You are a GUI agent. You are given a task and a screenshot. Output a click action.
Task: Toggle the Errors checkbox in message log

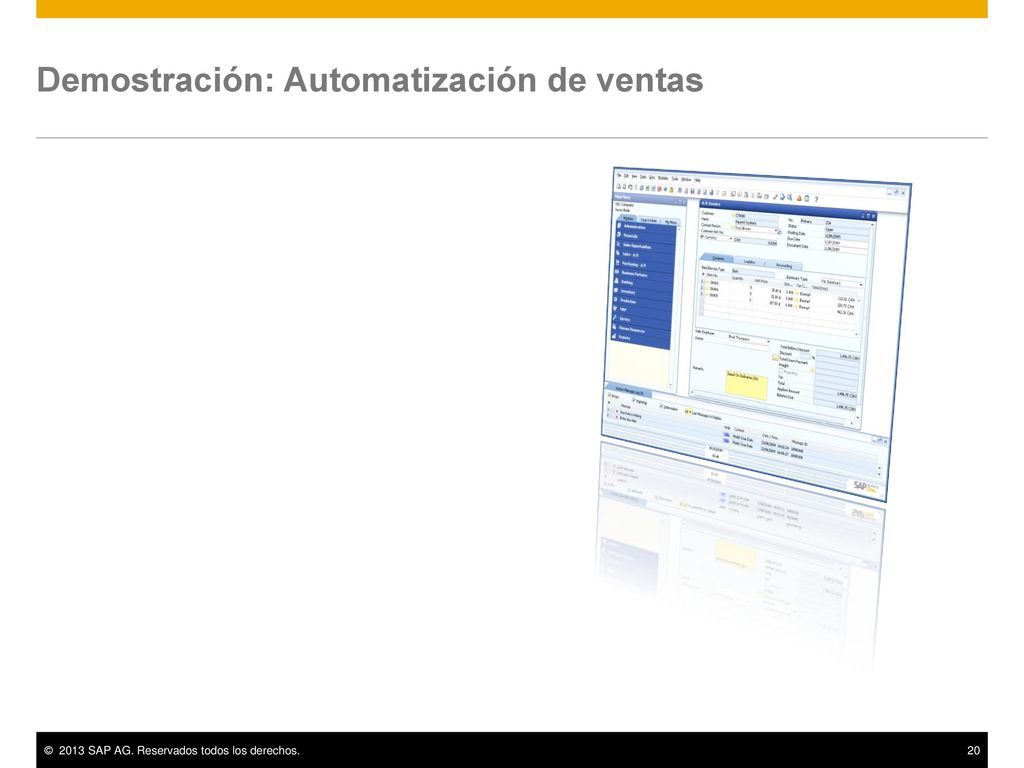609,395
